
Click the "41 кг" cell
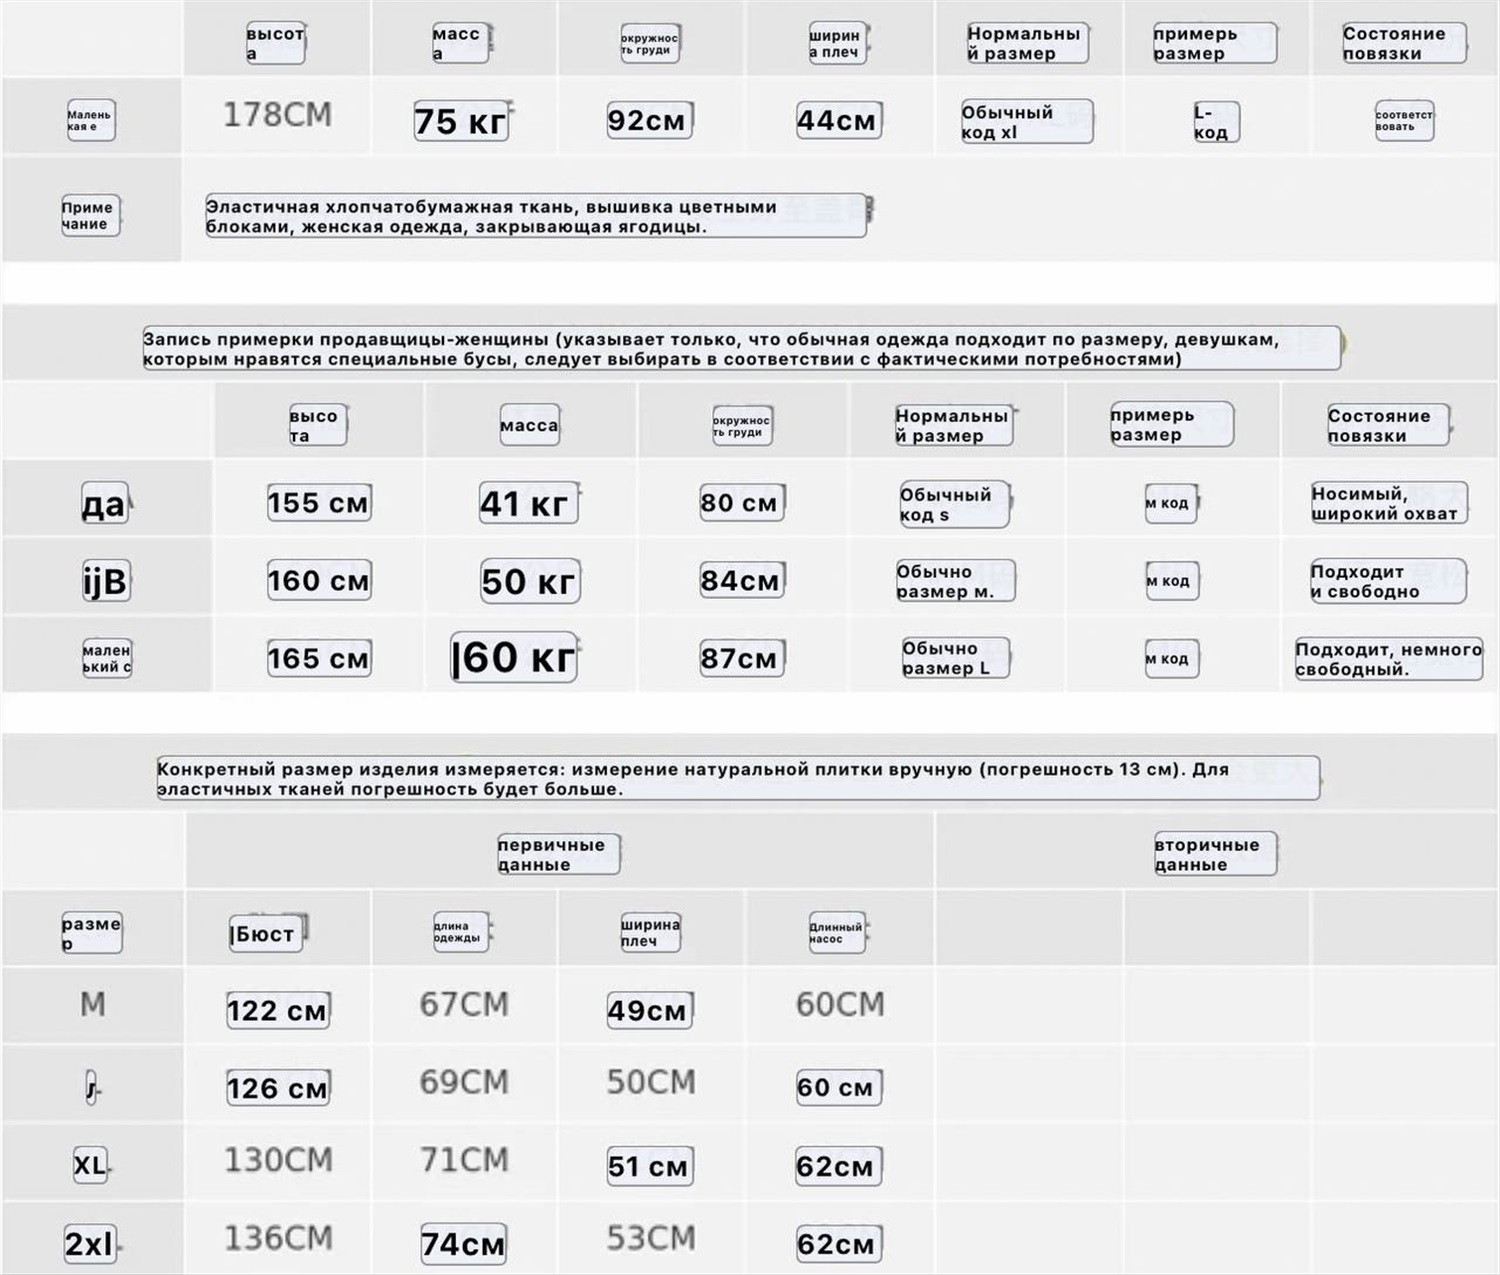[x=528, y=503]
